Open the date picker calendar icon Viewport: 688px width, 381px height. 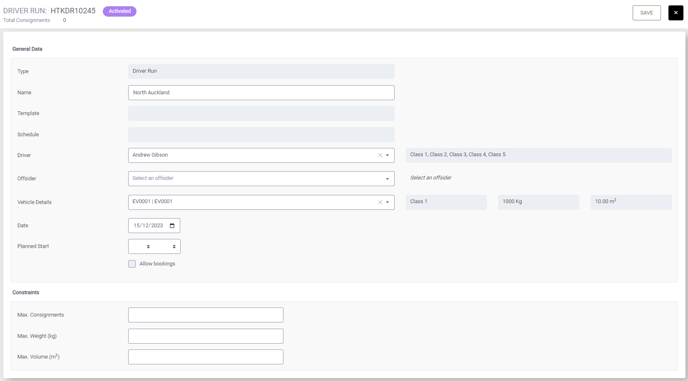tap(172, 226)
